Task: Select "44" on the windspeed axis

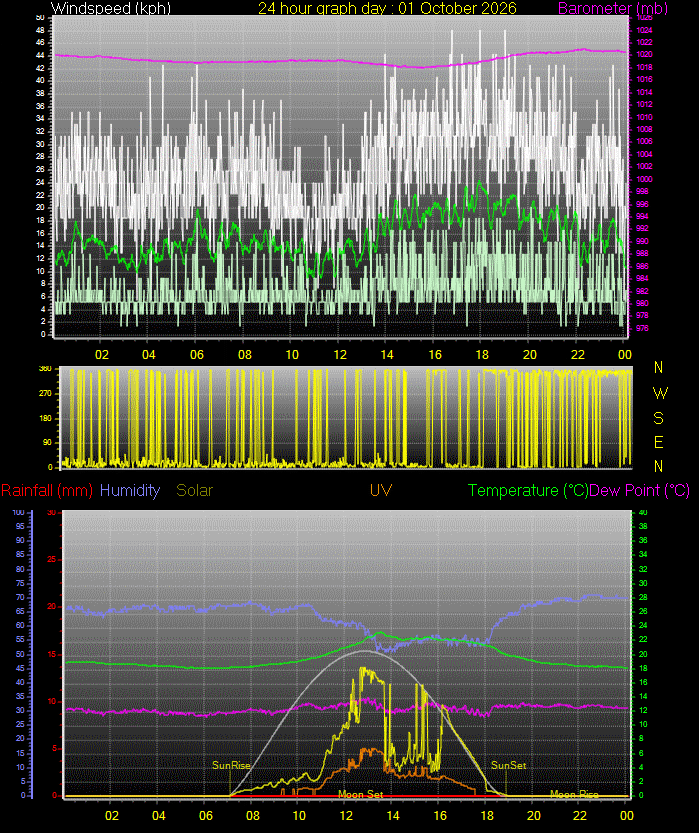Action: (40, 55)
